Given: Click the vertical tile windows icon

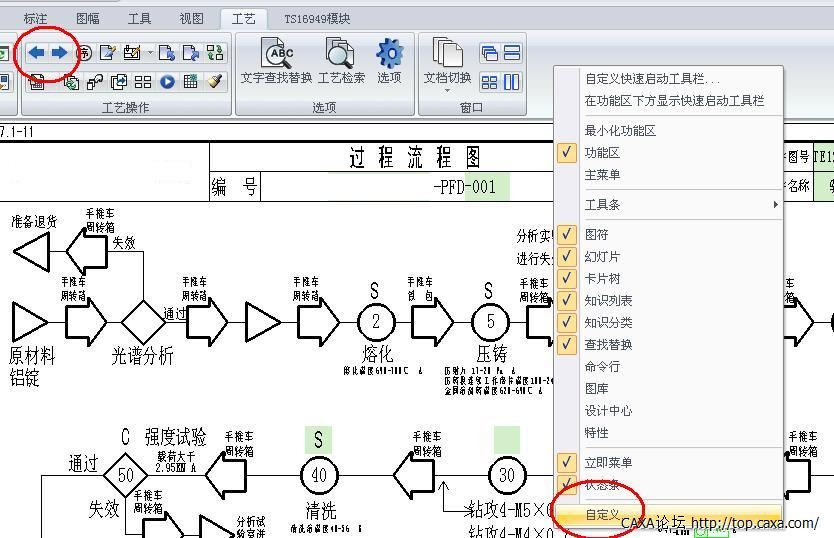Looking at the screenshot, I should 511,82.
